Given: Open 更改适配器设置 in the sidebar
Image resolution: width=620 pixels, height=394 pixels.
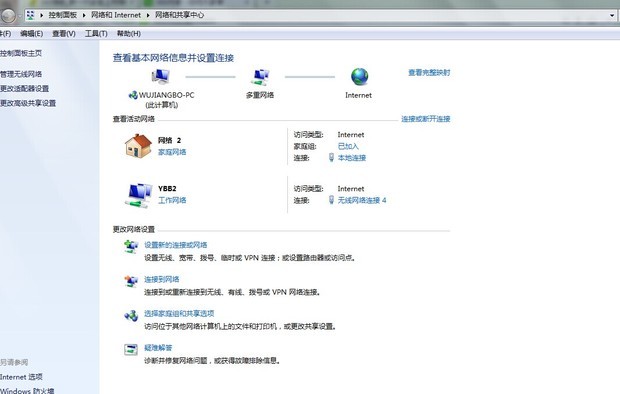Looking at the screenshot, I should tap(24, 89).
